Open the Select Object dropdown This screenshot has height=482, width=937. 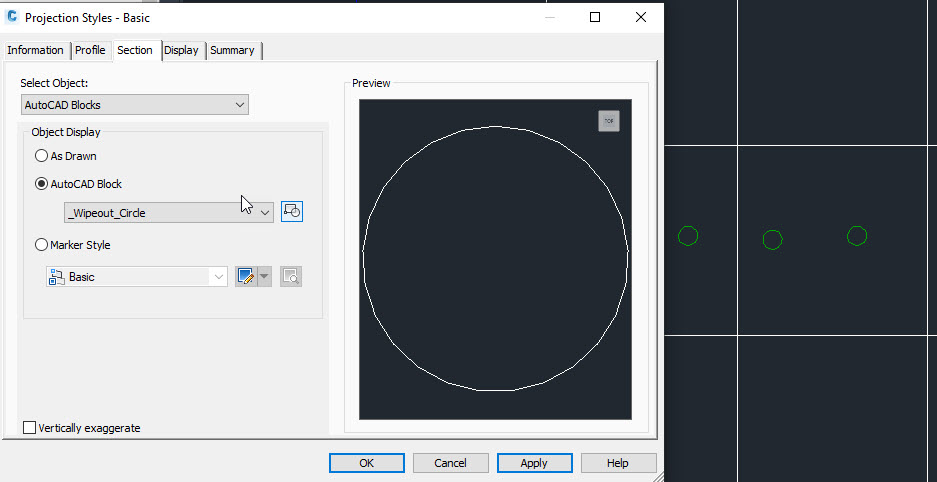click(134, 105)
